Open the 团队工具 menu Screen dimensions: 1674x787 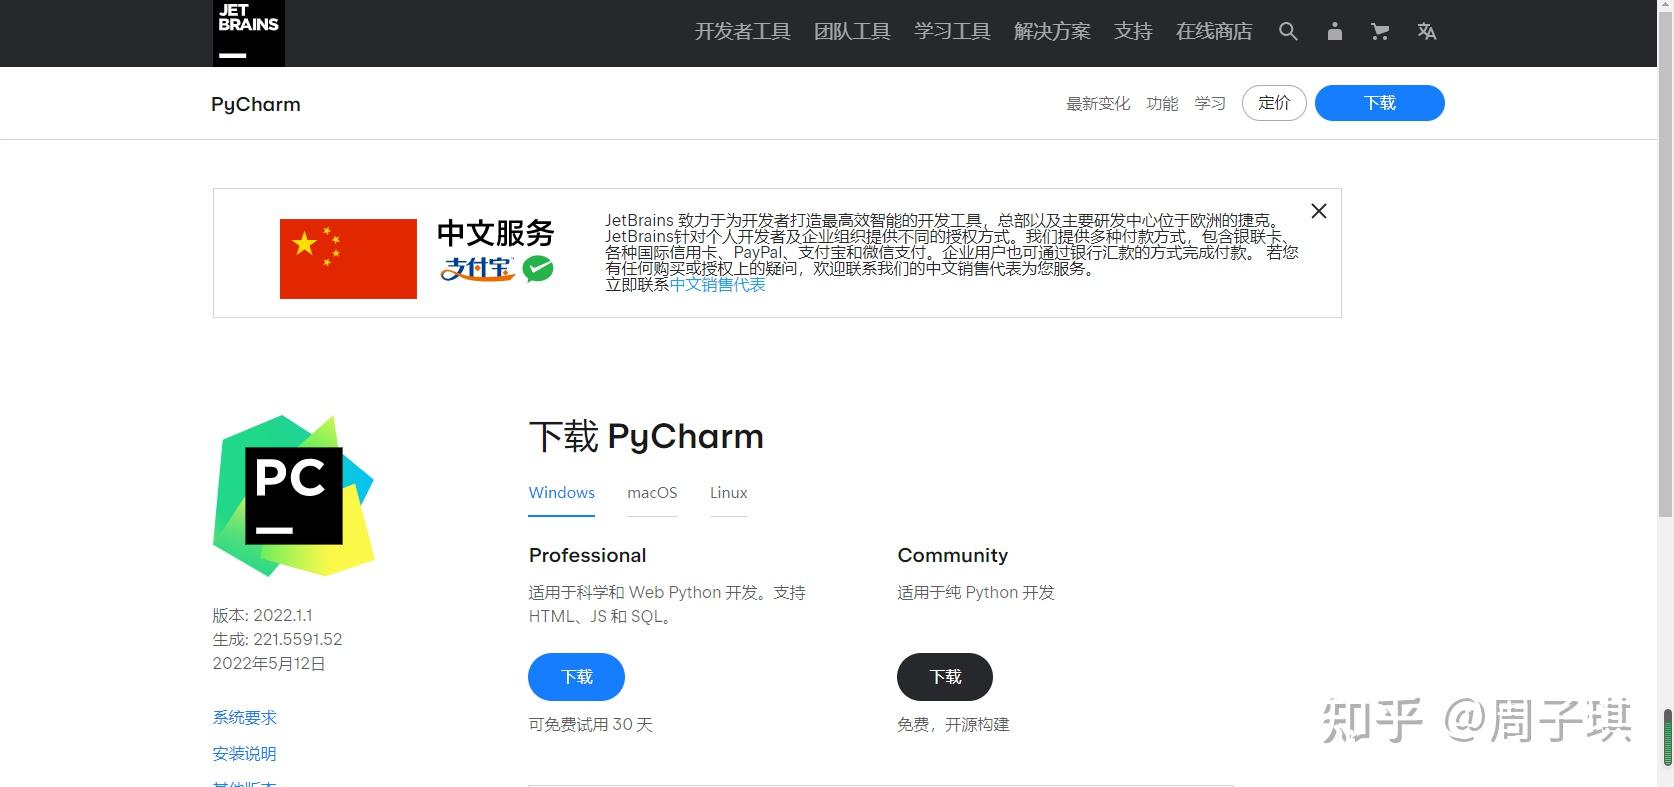(852, 32)
